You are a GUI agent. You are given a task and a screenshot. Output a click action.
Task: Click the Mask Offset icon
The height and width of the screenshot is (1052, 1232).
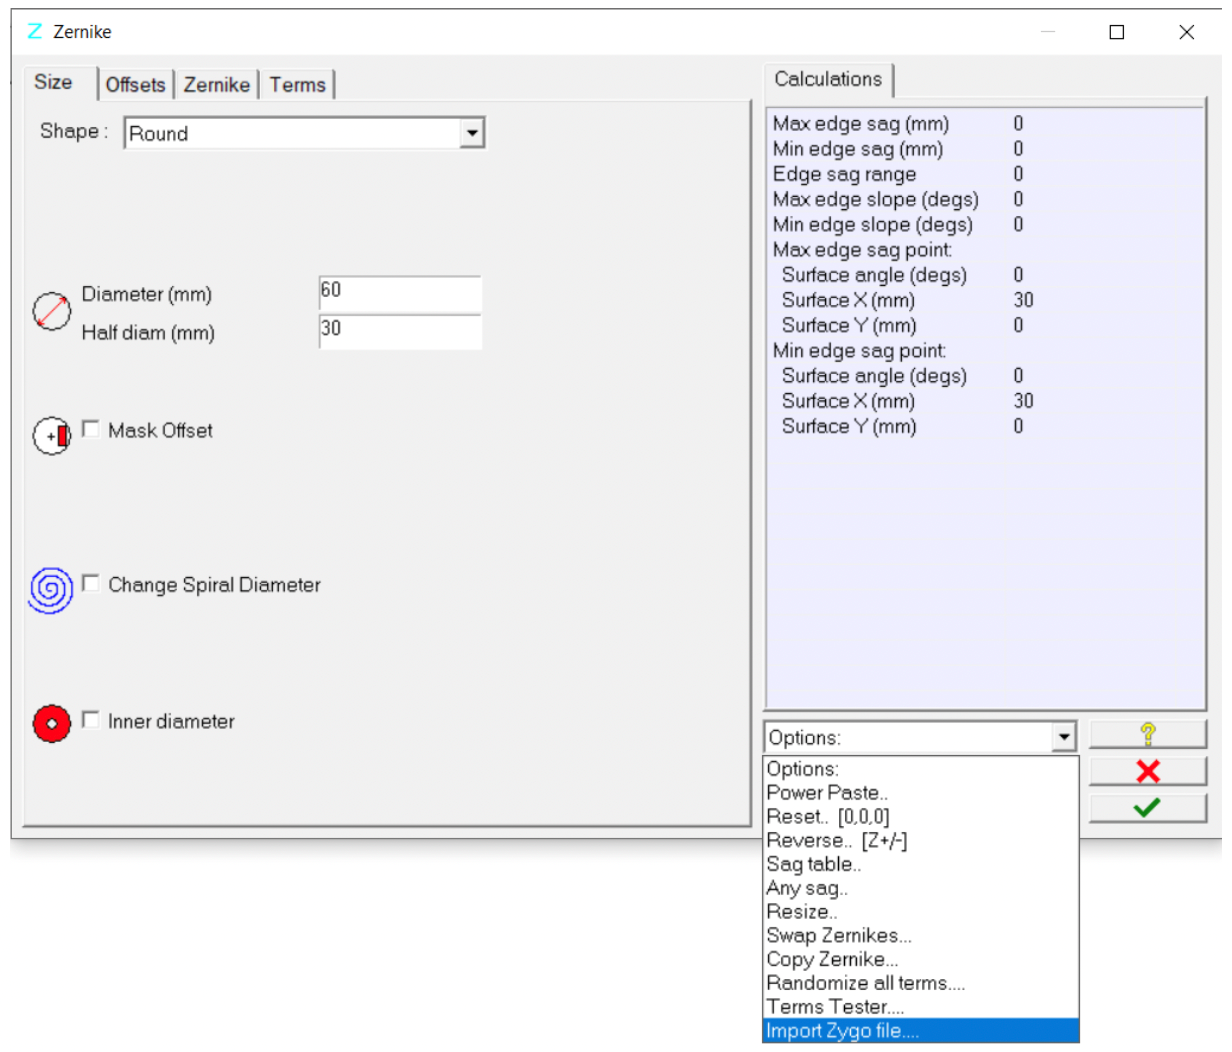tap(52, 436)
